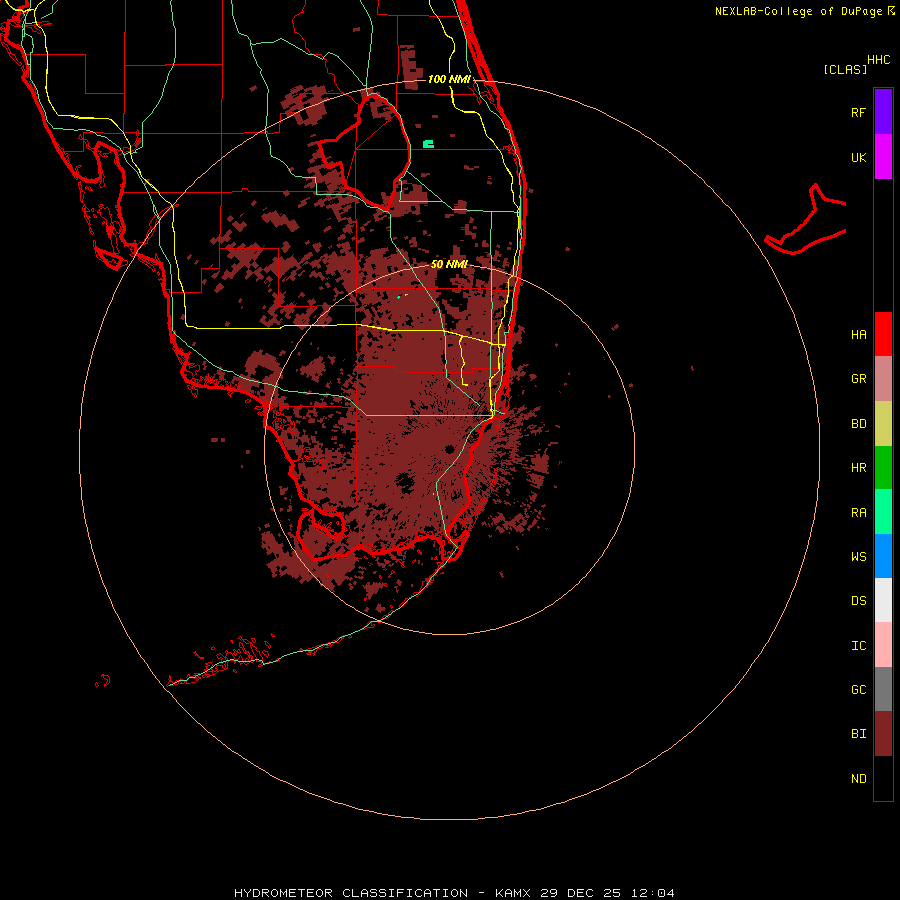Click the 50 NMI range ring label
This screenshot has height=900, width=900.
point(449,264)
